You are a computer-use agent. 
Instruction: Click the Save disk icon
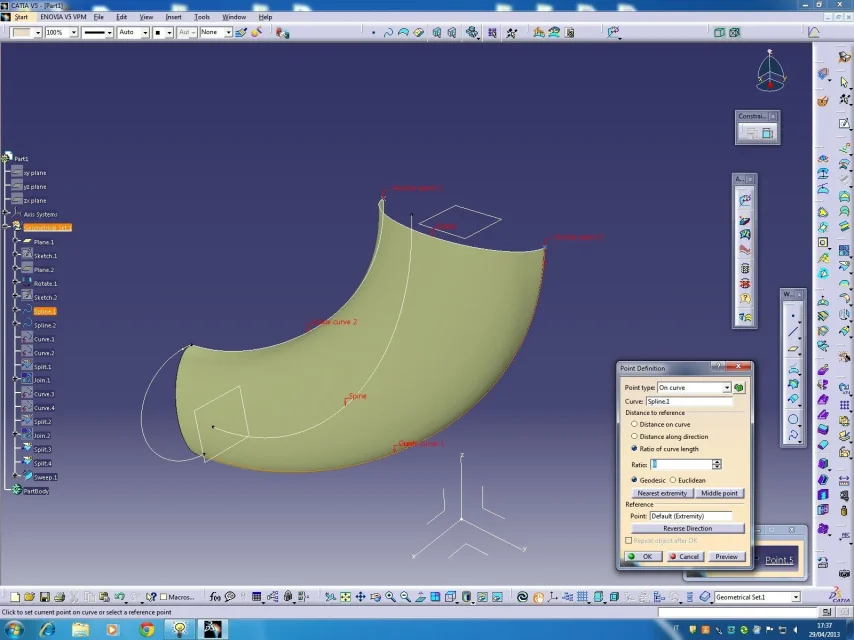[x=45, y=597]
